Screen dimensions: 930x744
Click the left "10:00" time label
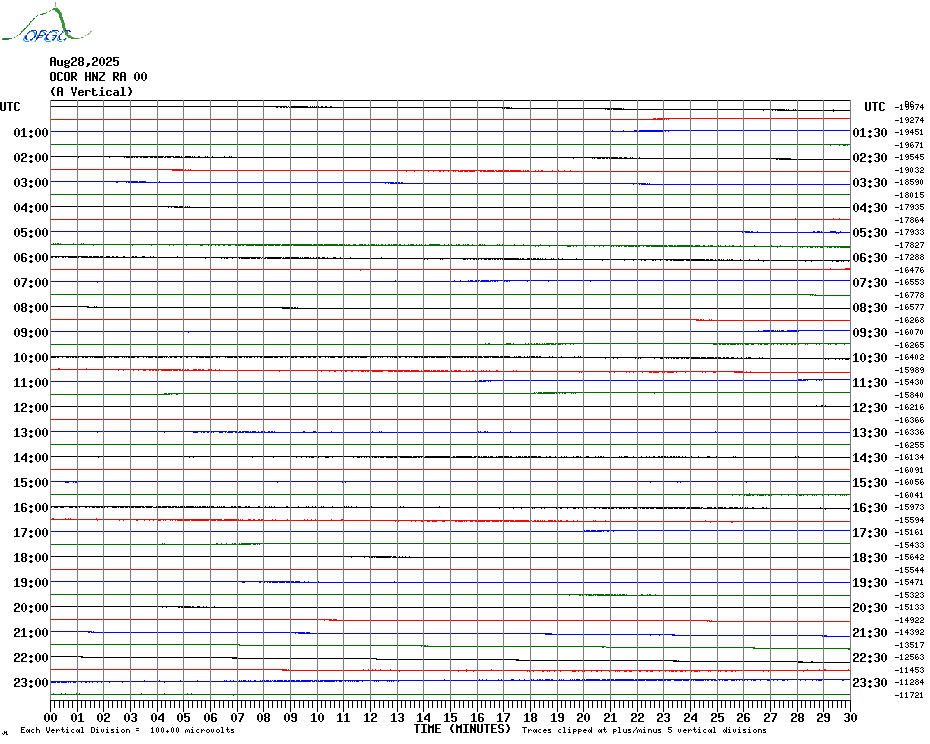pyautogui.click(x=31, y=358)
